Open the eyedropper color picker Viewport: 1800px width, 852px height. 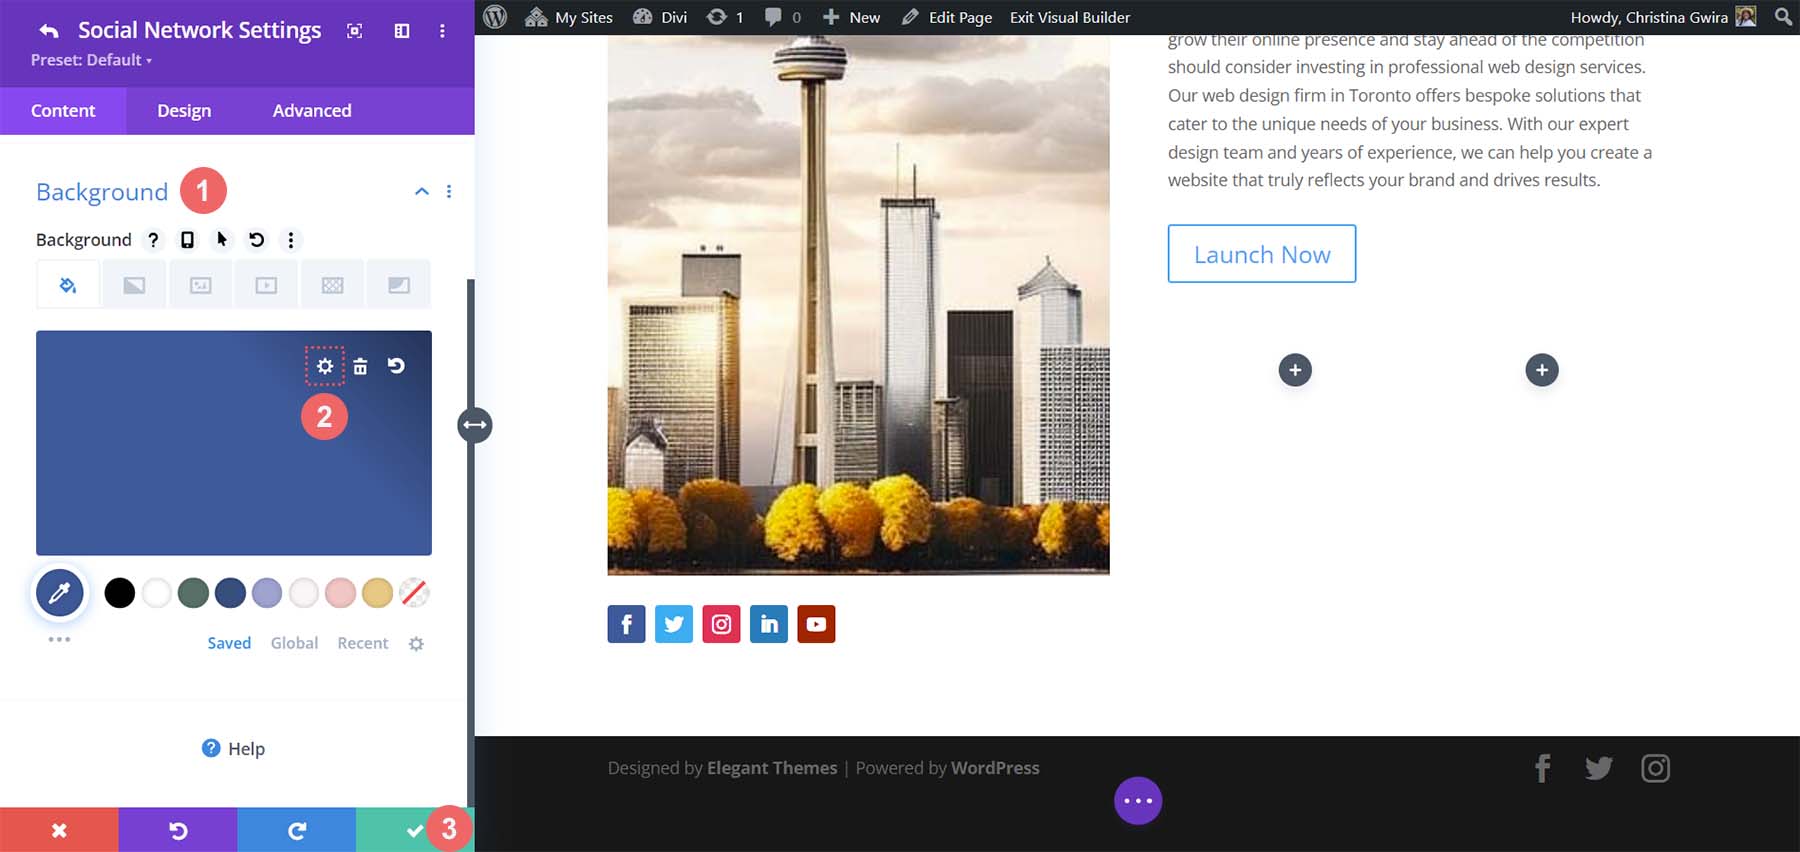tap(60, 593)
